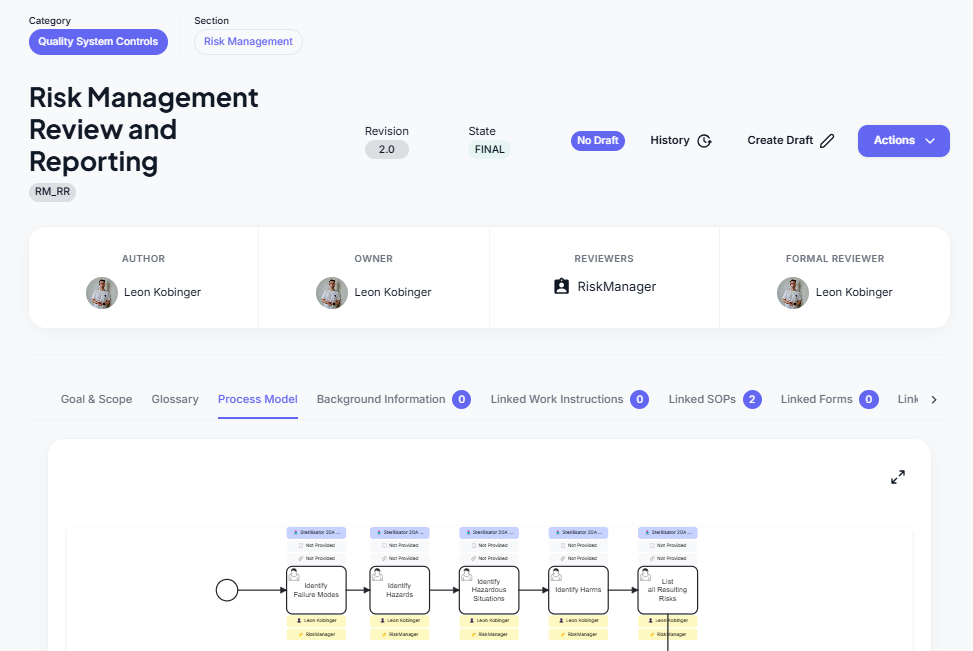Select the Linked SOPs tab

click(702, 399)
